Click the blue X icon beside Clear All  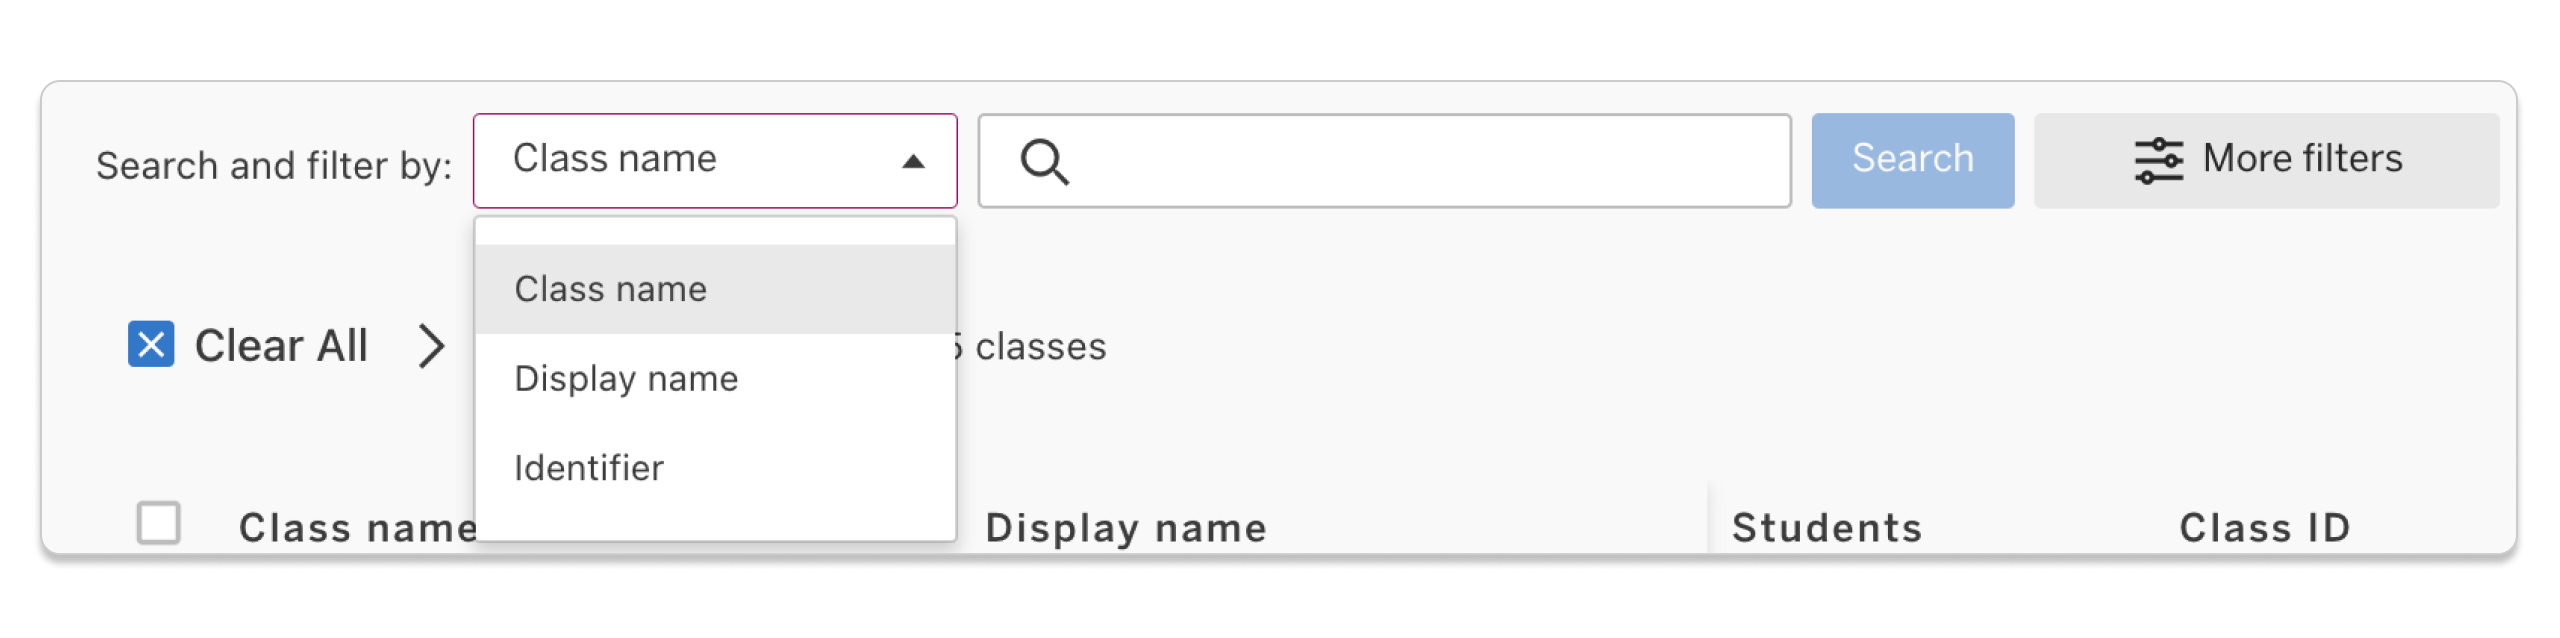coord(150,345)
